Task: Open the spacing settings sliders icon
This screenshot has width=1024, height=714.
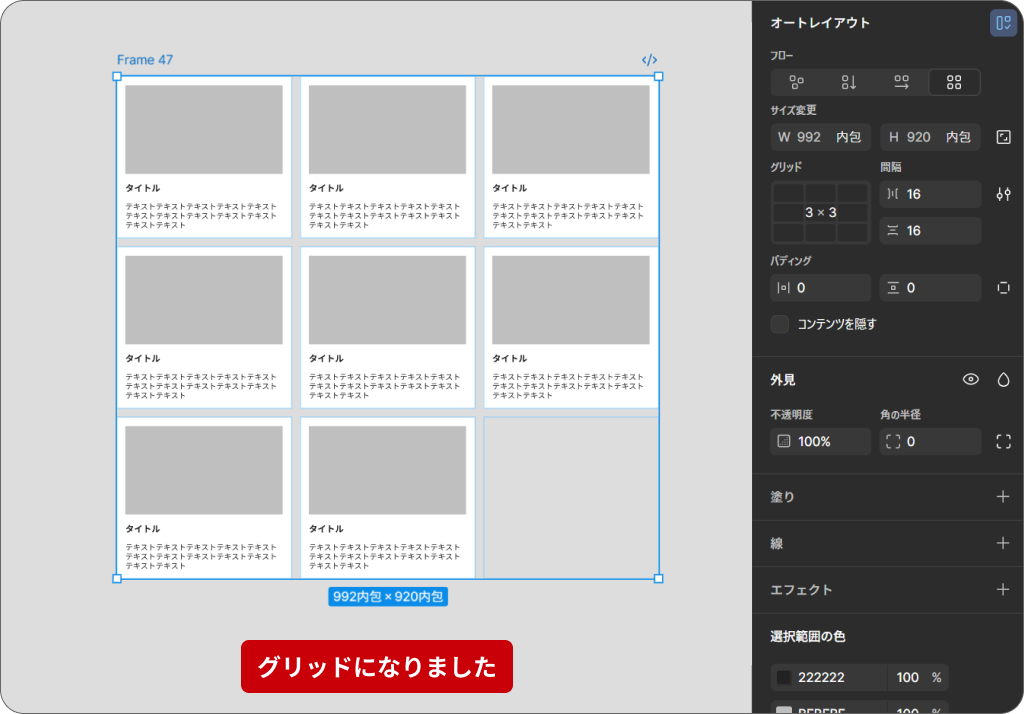Action: coord(1003,194)
